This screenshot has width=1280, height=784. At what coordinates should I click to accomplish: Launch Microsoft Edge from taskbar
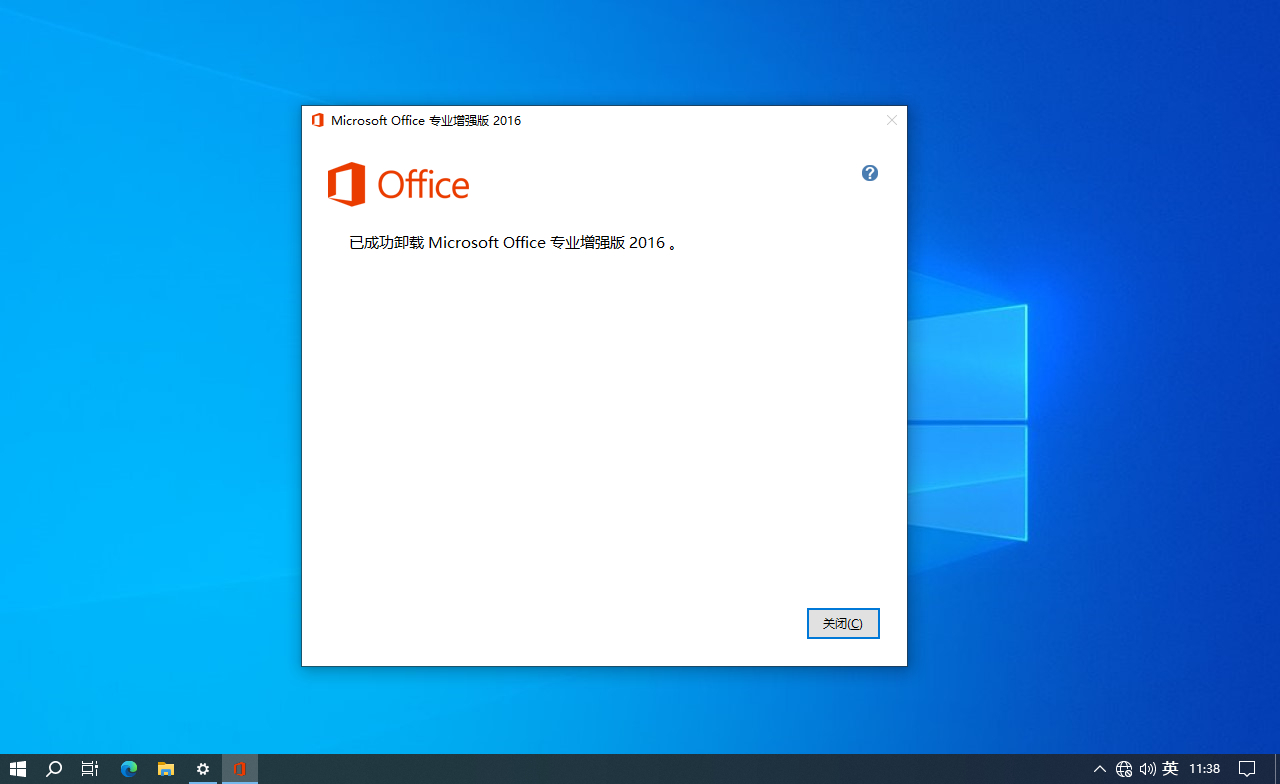point(129,769)
